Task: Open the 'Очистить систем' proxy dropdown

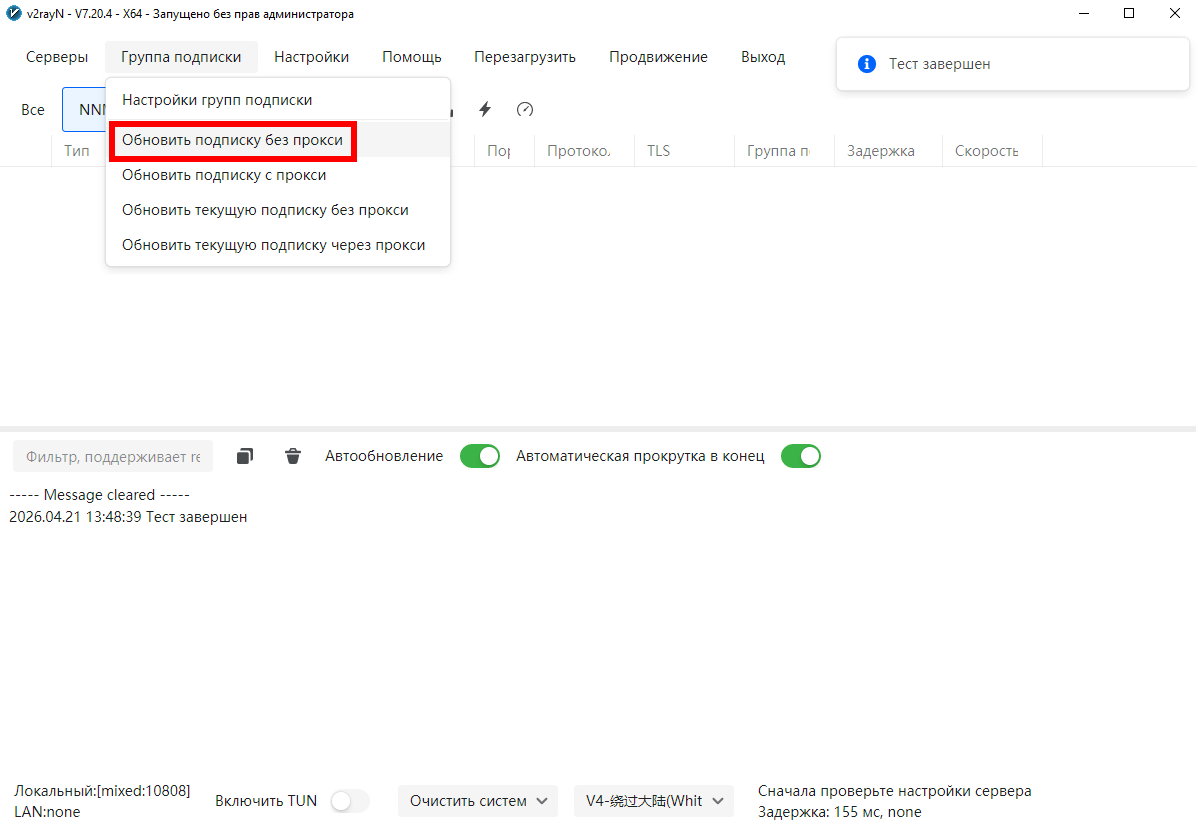Action: pyautogui.click(x=477, y=801)
